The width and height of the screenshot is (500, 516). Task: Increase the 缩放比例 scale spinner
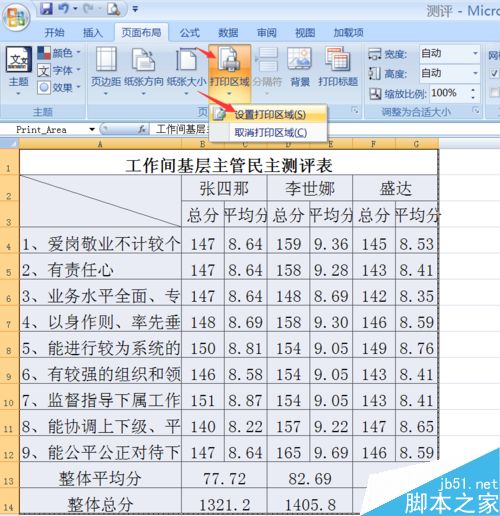(473, 90)
